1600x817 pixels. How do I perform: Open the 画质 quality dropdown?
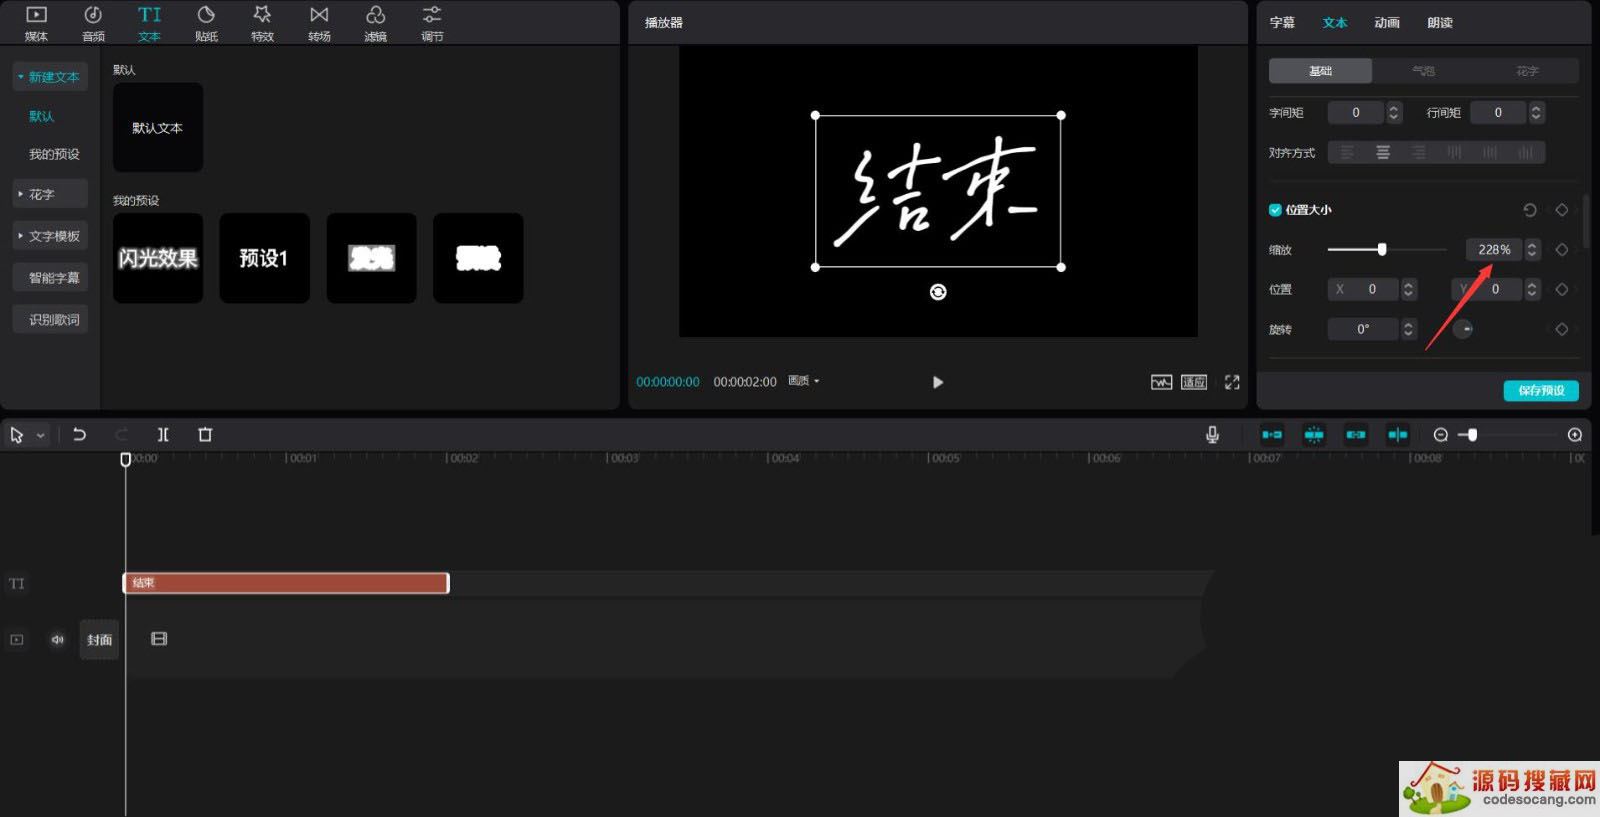[x=804, y=381]
